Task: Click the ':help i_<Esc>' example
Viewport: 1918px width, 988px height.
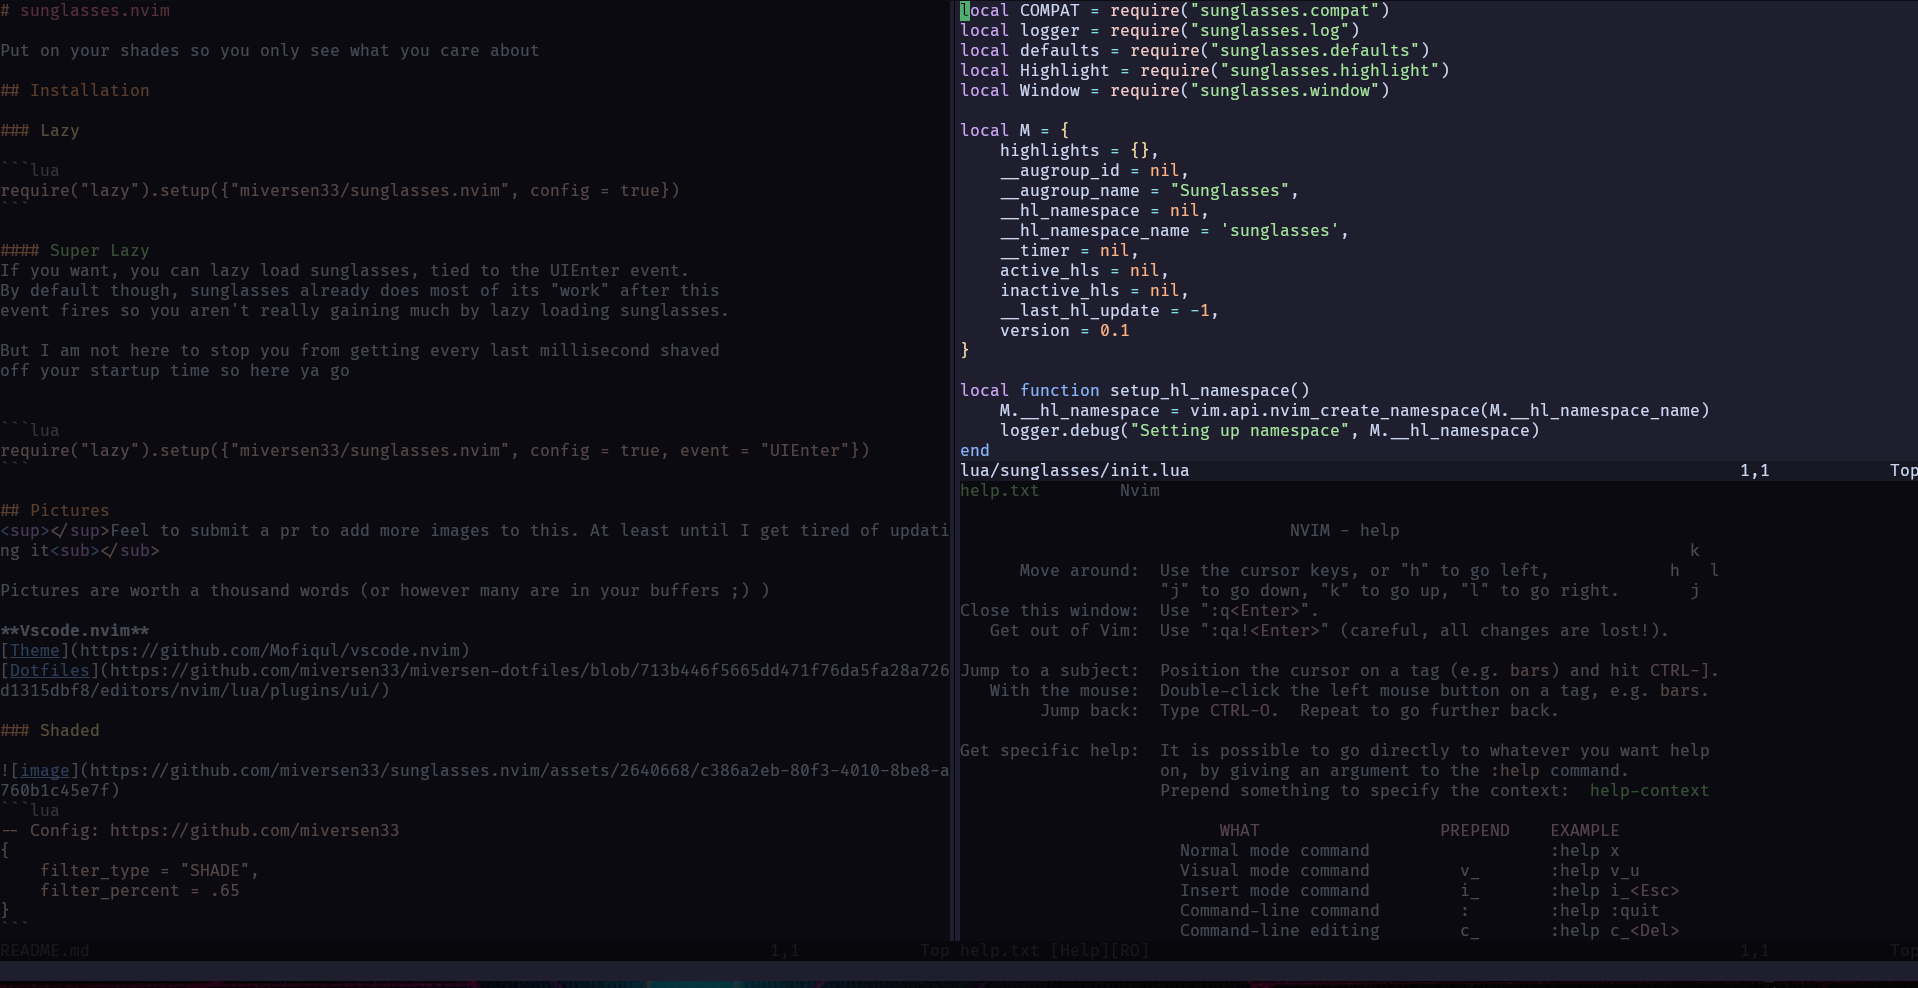Action: click(1615, 890)
